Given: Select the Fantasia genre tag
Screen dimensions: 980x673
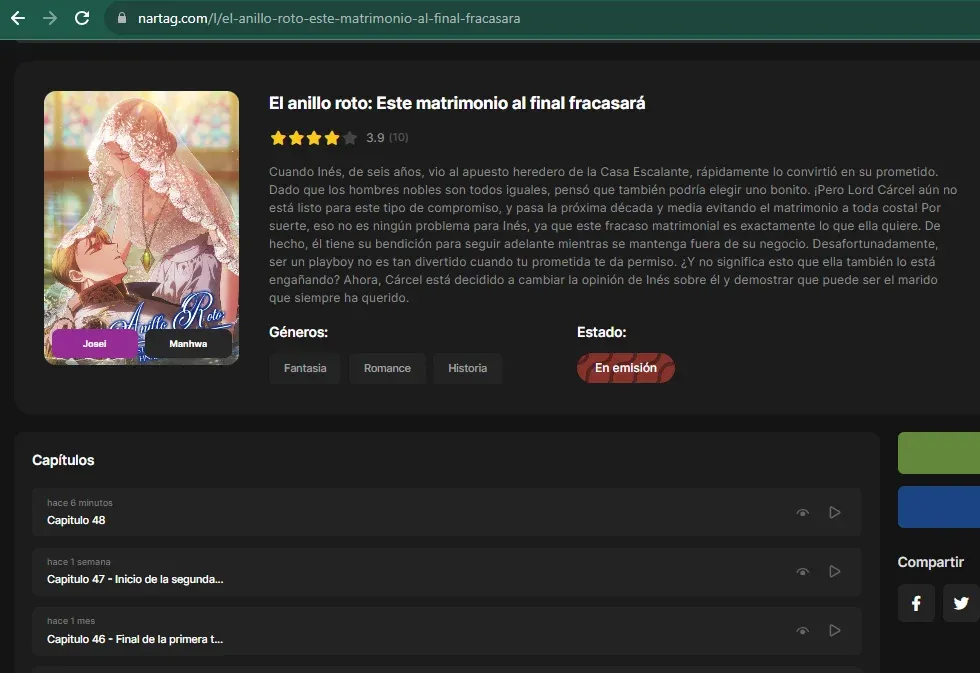Looking at the screenshot, I should (305, 368).
